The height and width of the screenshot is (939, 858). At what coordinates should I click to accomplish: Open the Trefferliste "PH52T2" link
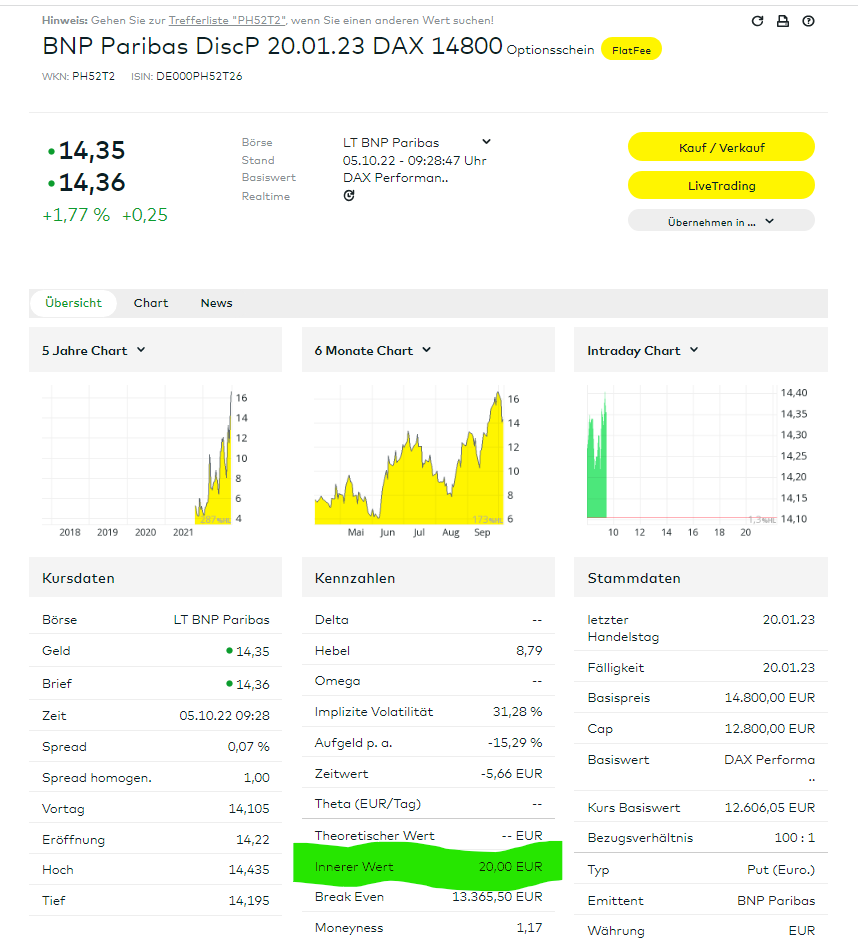coord(228,20)
